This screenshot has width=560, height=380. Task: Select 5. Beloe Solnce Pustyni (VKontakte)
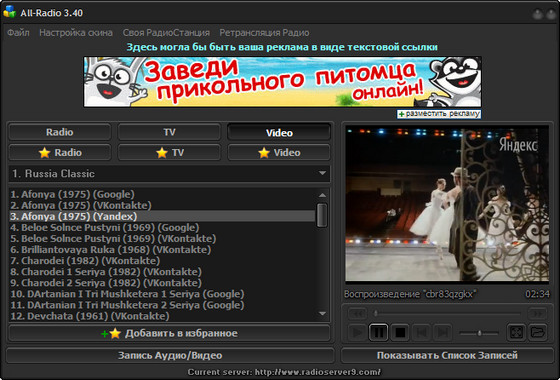coord(162,239)
